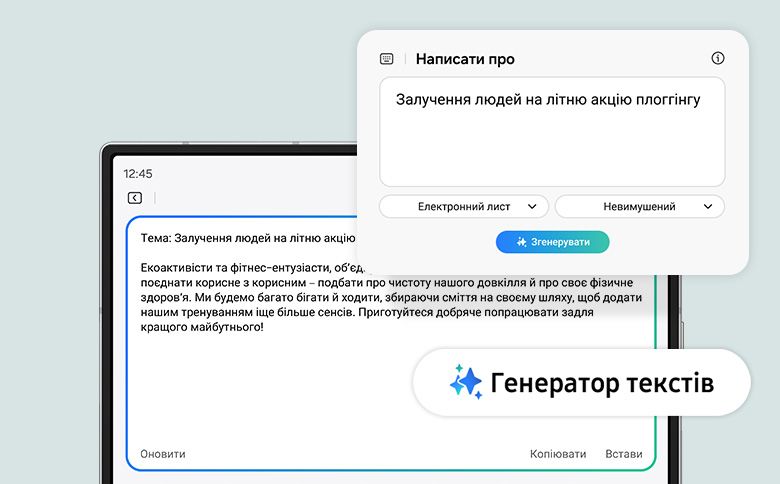Click Копіювати to copy the generated text
The image size is (780, 484).
click(x=558, y=454)
